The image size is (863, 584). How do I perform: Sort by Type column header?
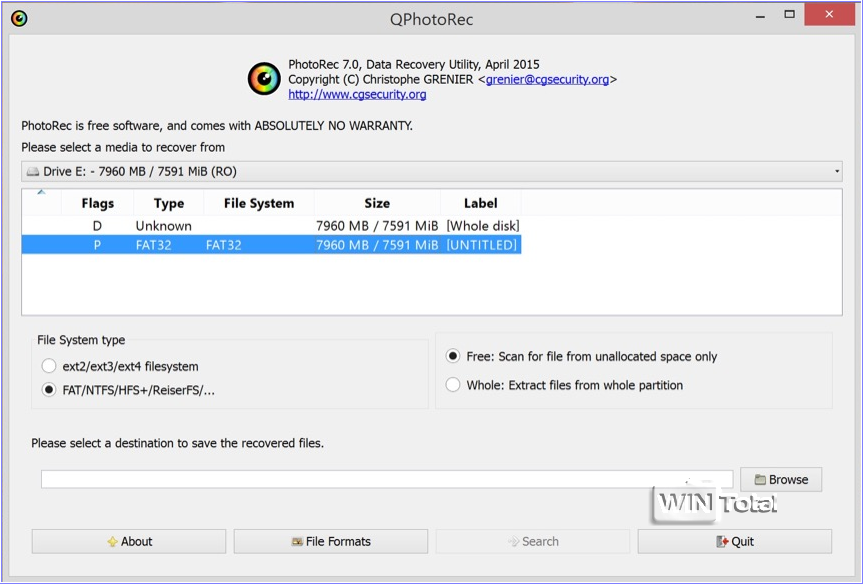(168, 203)
